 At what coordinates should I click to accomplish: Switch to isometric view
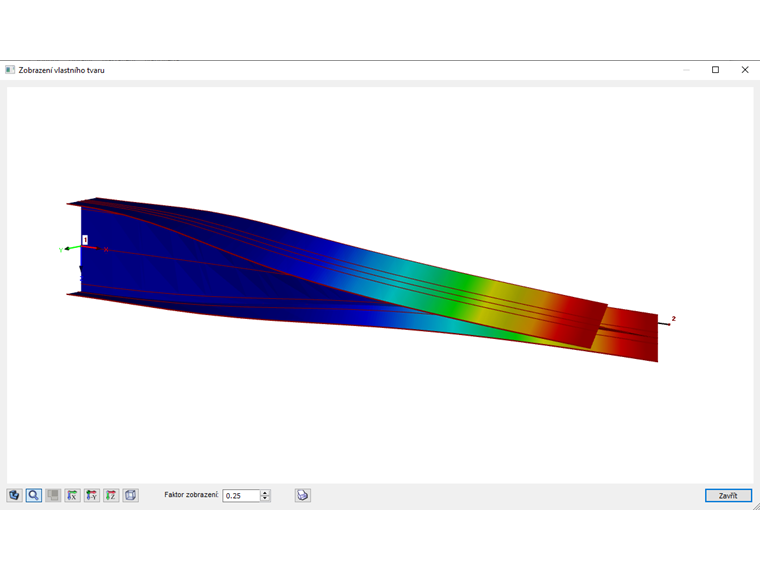point(130,495)
